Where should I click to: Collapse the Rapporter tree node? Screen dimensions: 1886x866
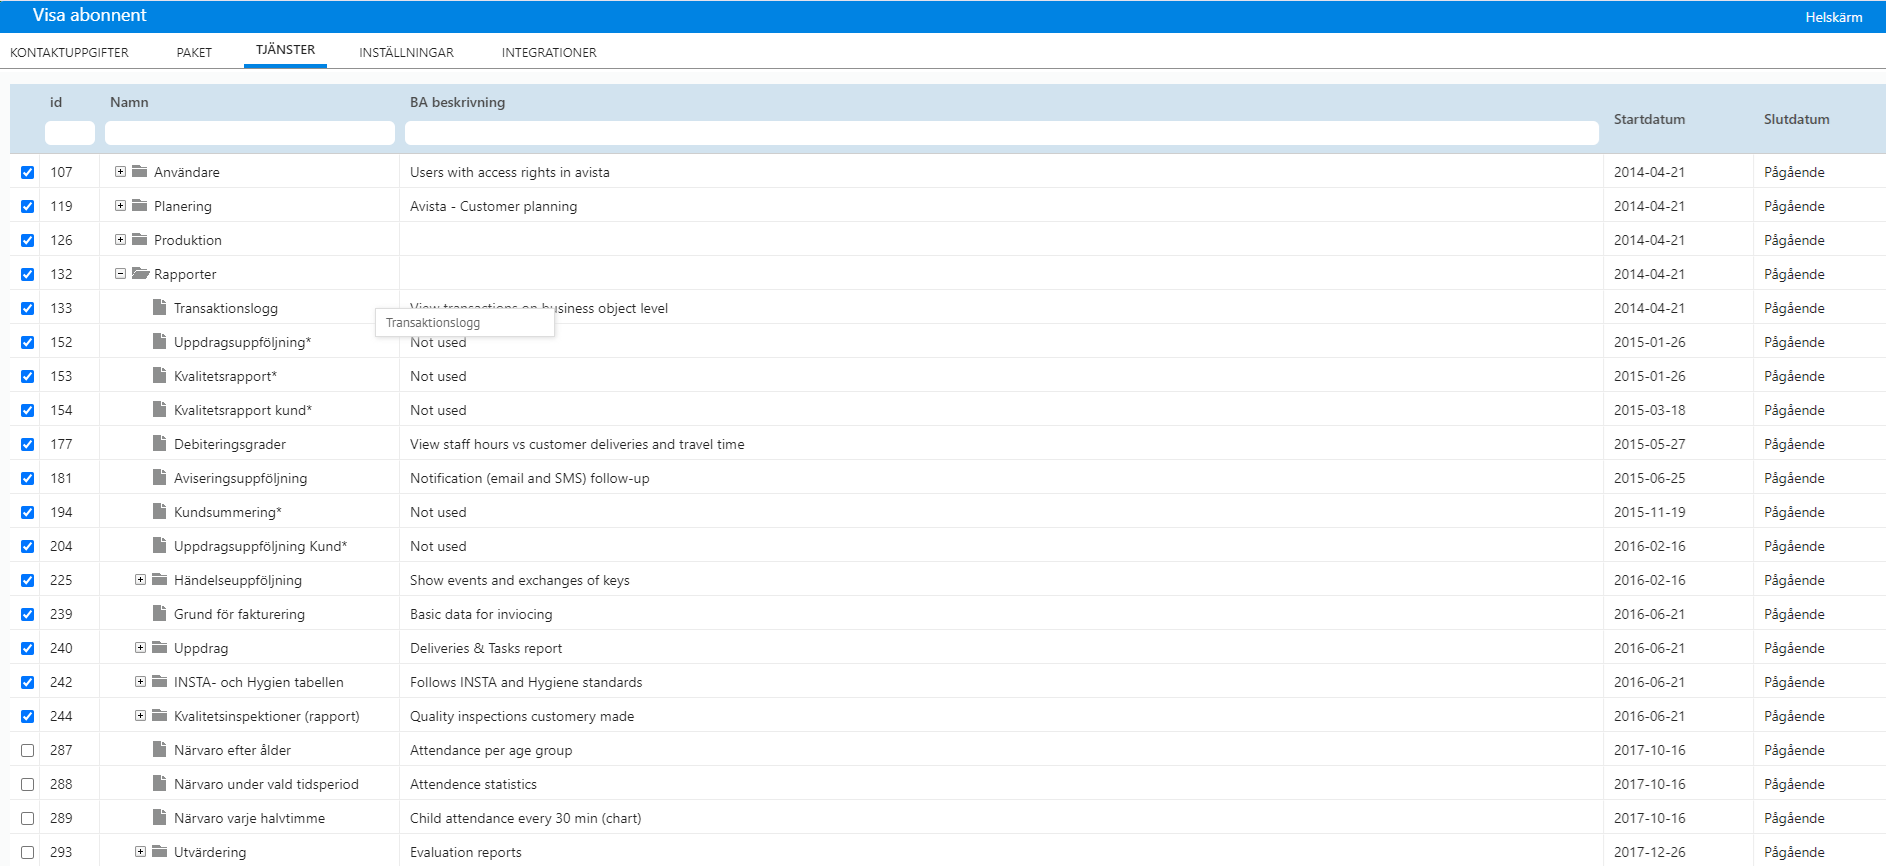point(120,274)
